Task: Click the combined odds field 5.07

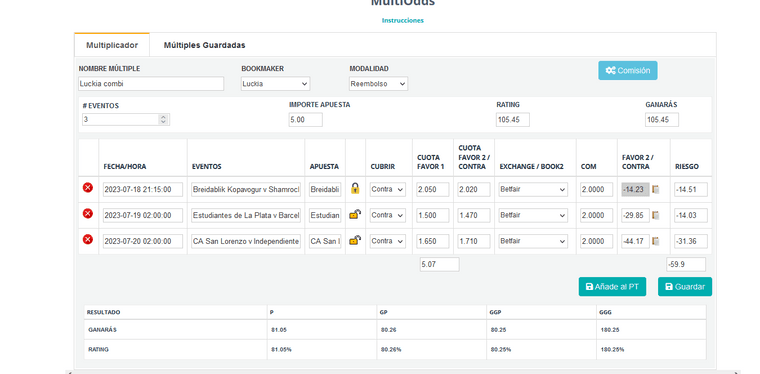Action: (x=440, y=265)
